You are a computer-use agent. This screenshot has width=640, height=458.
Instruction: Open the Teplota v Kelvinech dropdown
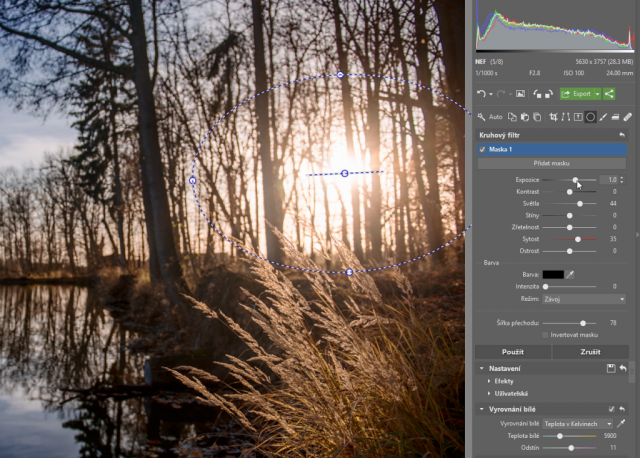pos(578,424)
